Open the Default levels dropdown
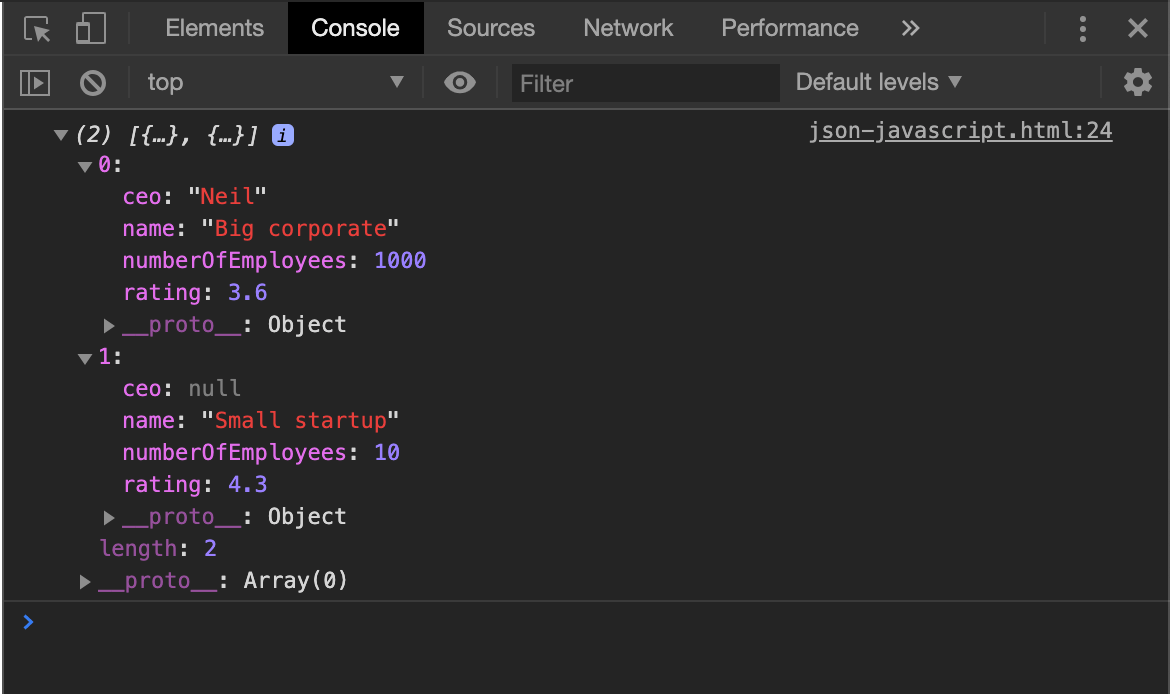The height and width of the screenshot is (694, 1170). click(x=877, y=82)
